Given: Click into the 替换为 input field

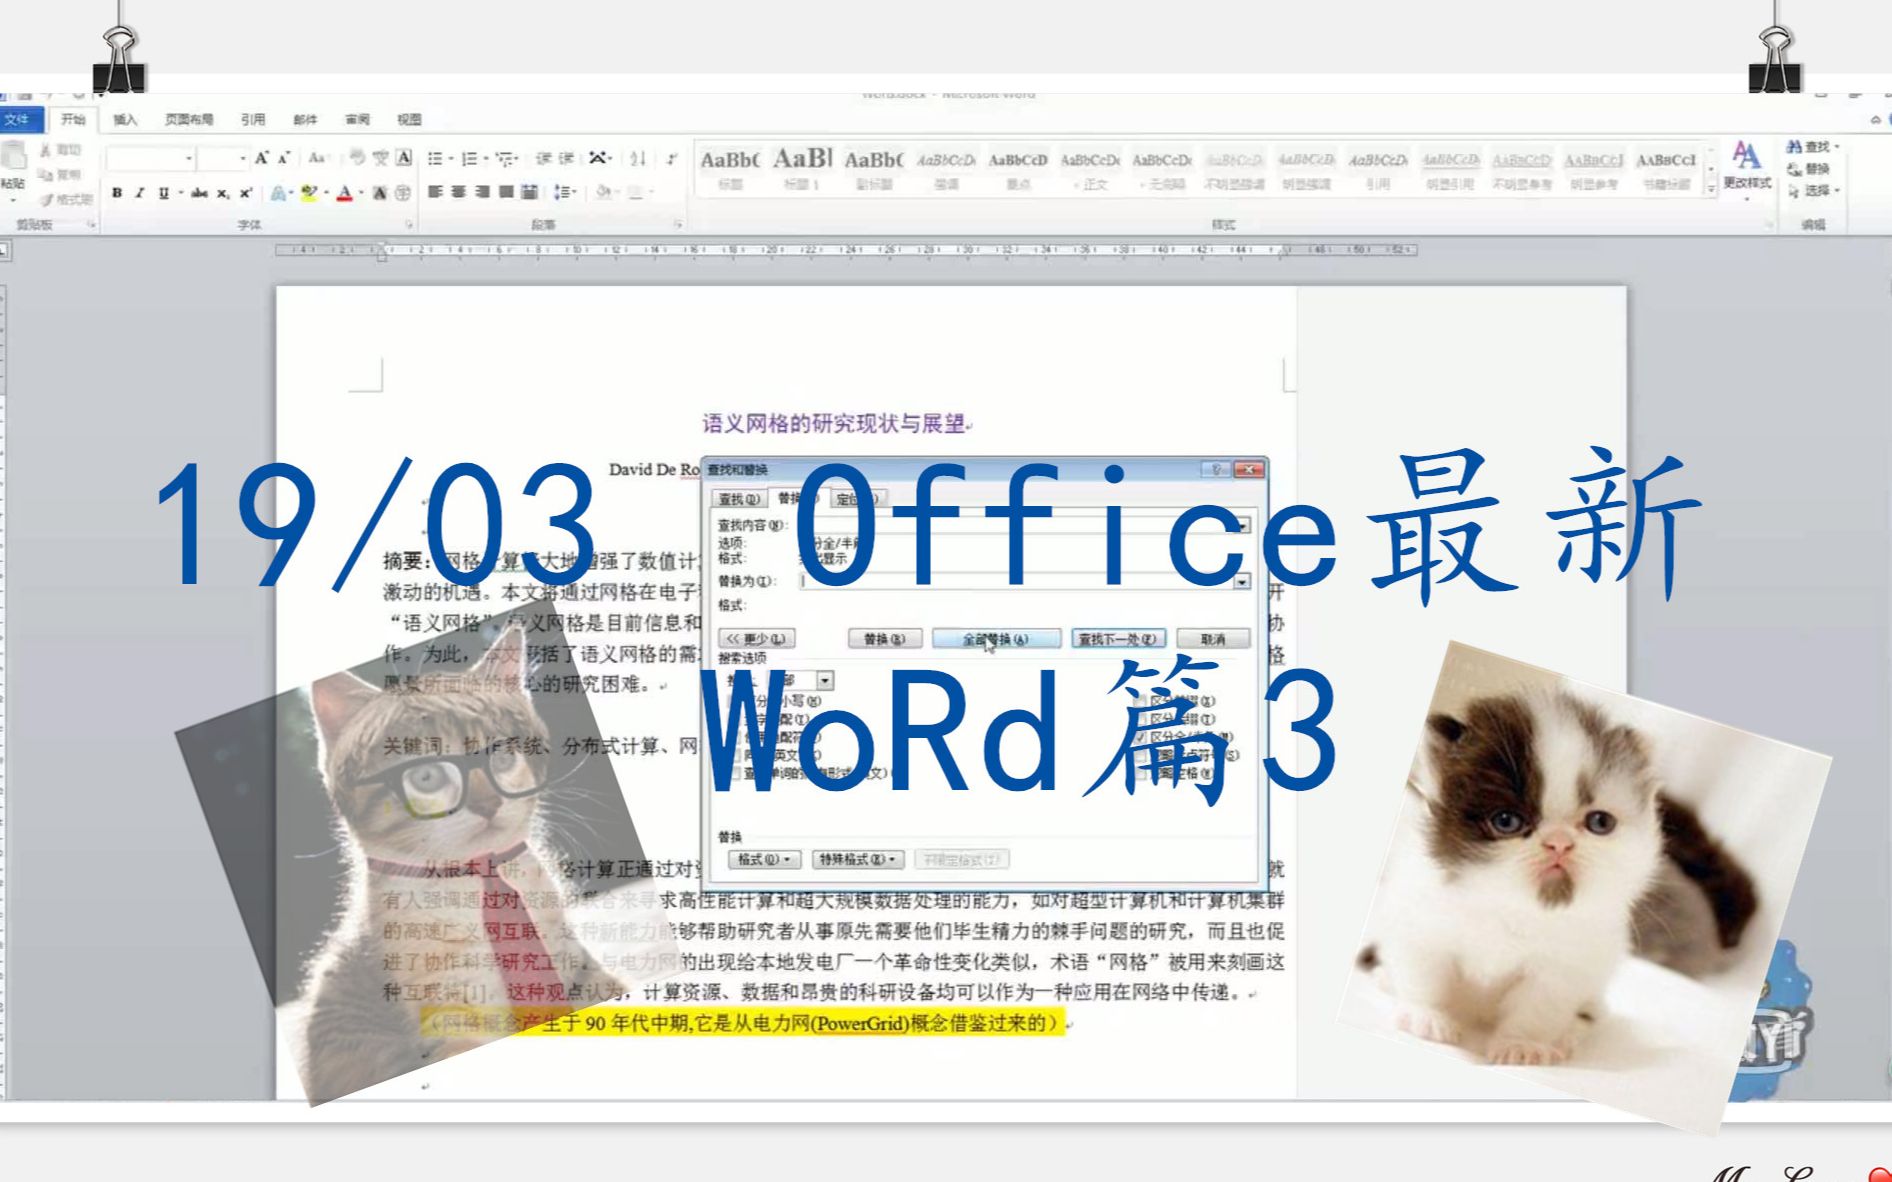Looking at the screenshot, I should 1015,581.
